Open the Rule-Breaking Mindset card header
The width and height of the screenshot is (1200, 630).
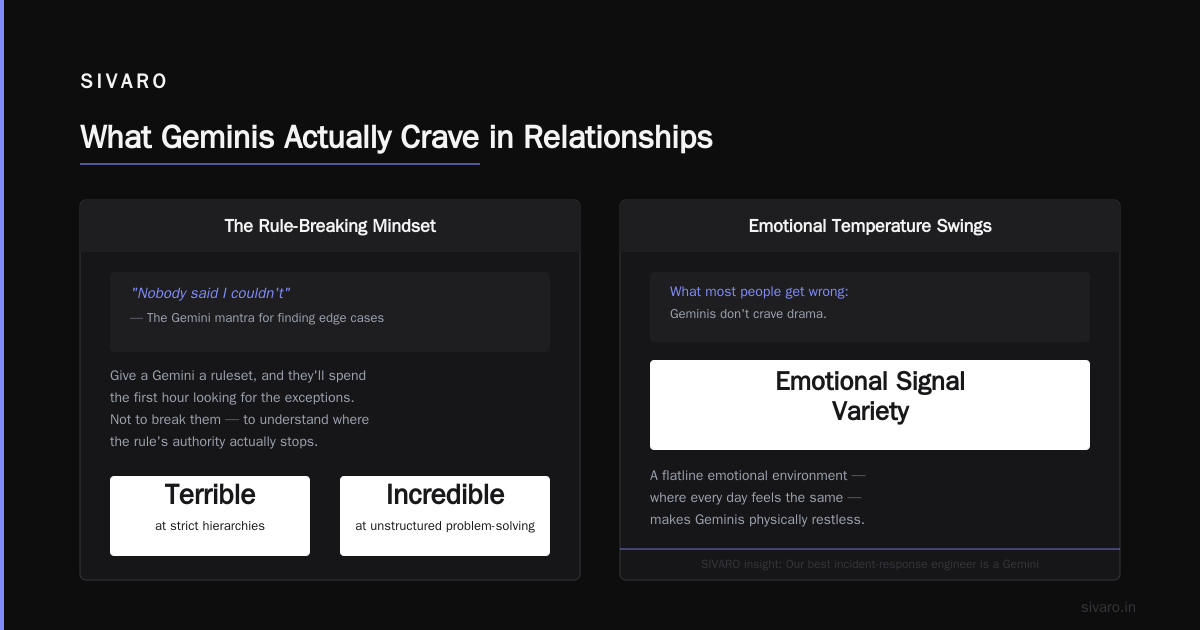coord(330,226)
